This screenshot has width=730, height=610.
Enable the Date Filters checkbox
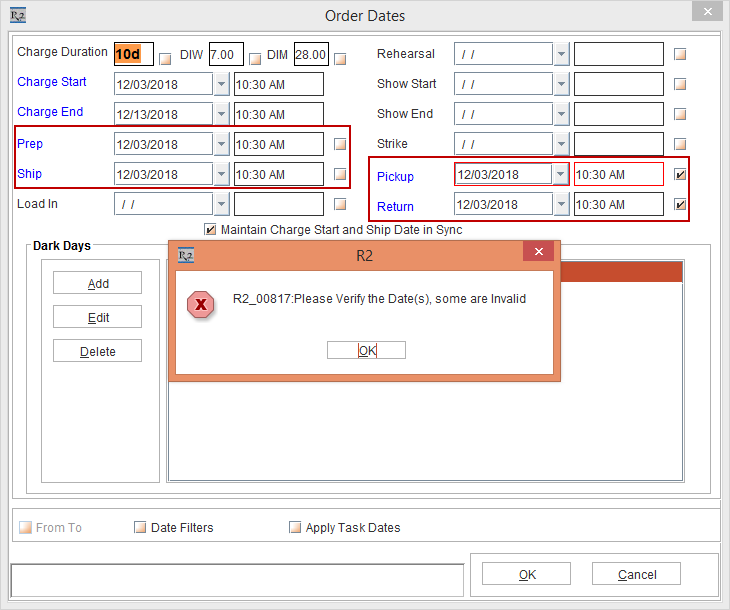coord(140,527)
